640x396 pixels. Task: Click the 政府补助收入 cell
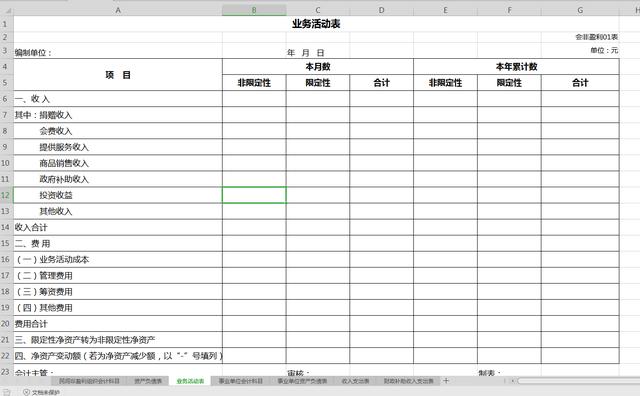point(118,179)
